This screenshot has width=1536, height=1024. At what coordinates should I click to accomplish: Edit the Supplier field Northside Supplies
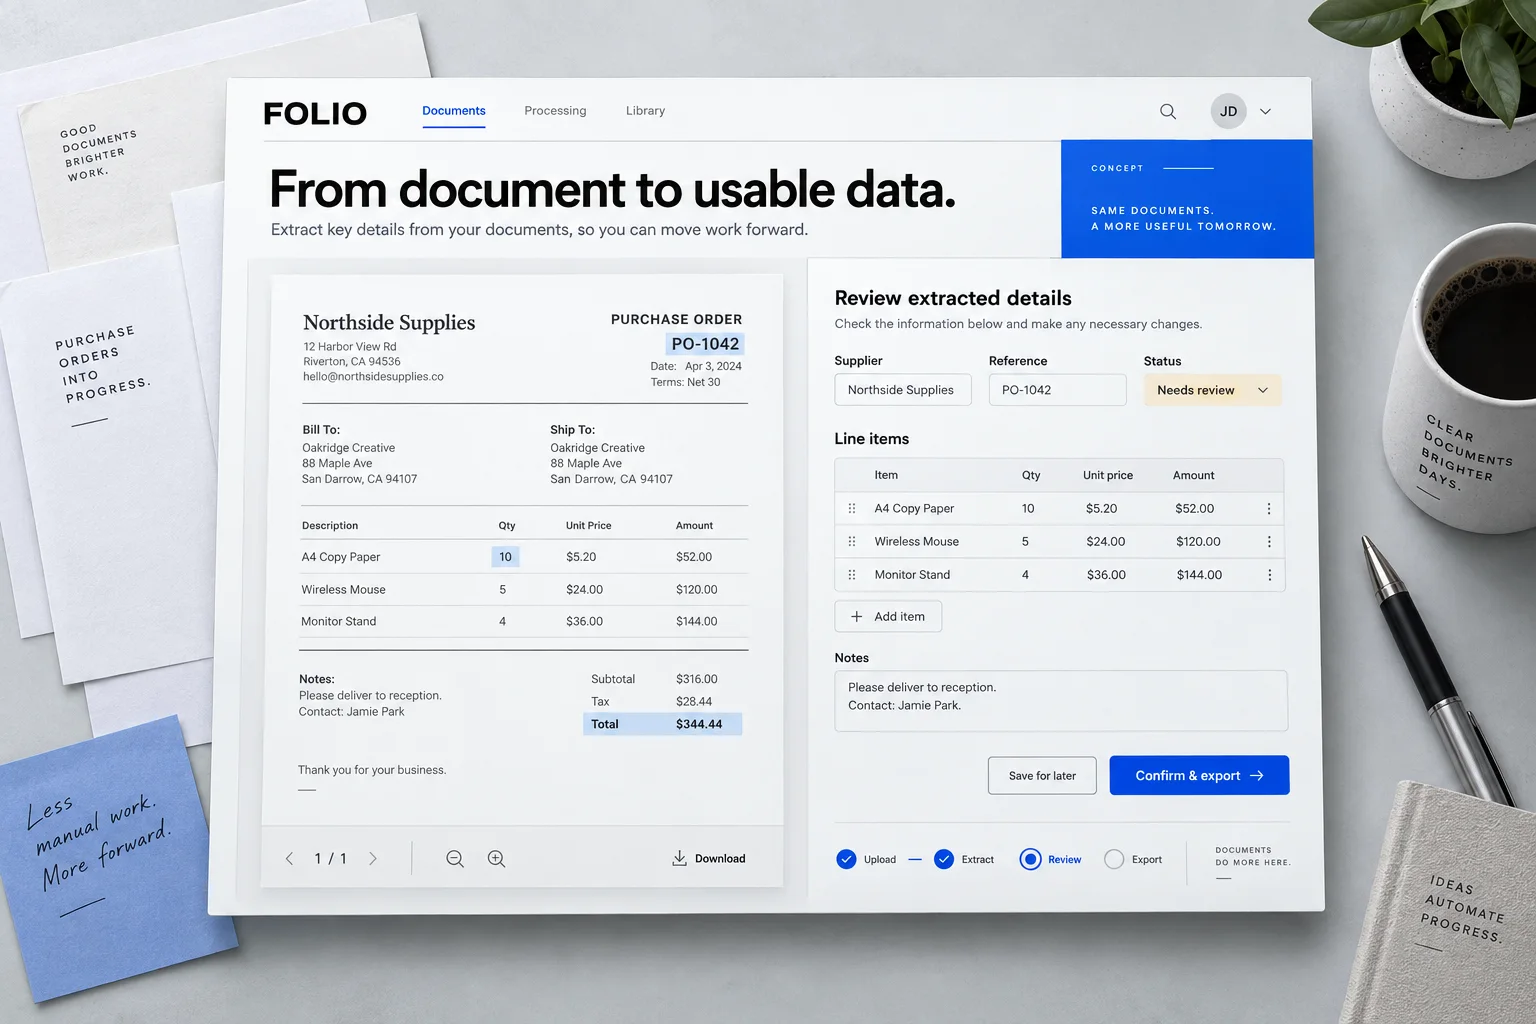pos(903,390)
